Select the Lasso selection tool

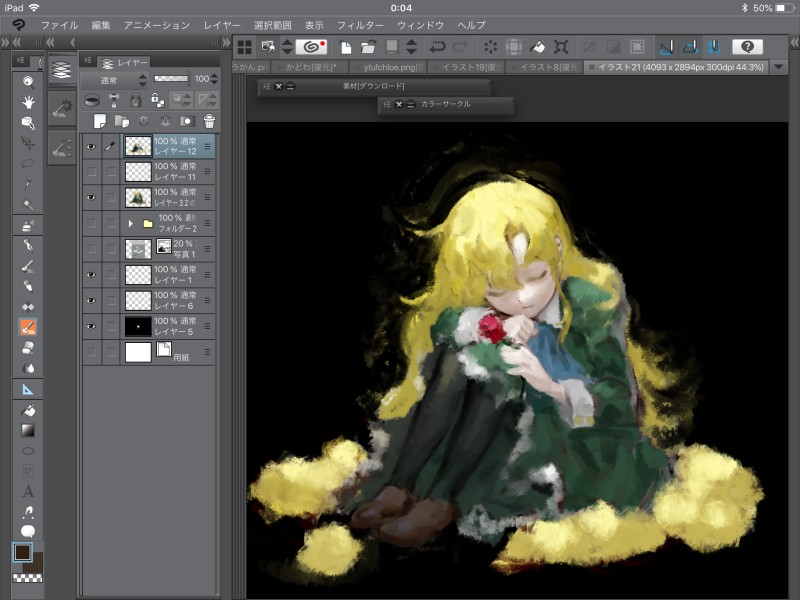tap(28, 163)
